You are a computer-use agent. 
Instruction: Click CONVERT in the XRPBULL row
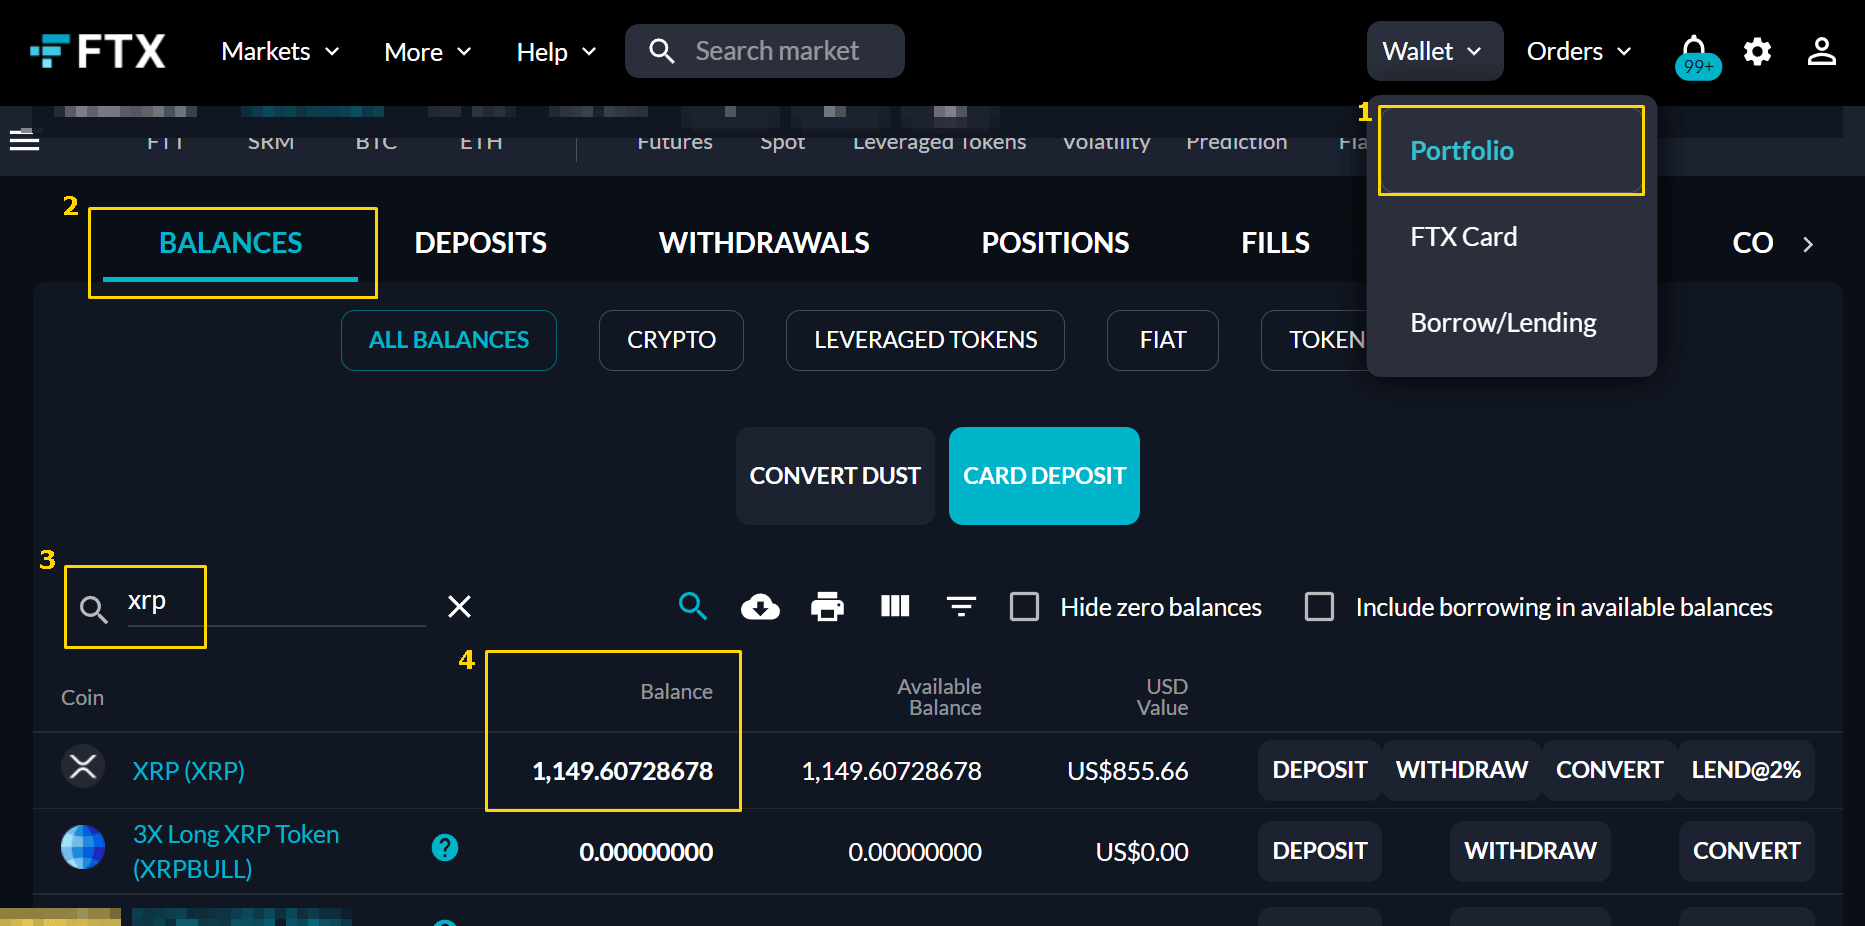coord(1746,851)
